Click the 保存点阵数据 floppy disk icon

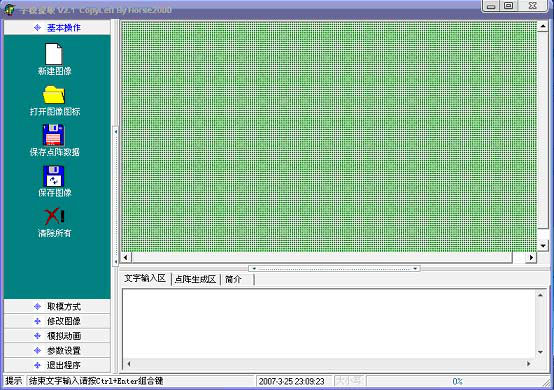(53, 135)
